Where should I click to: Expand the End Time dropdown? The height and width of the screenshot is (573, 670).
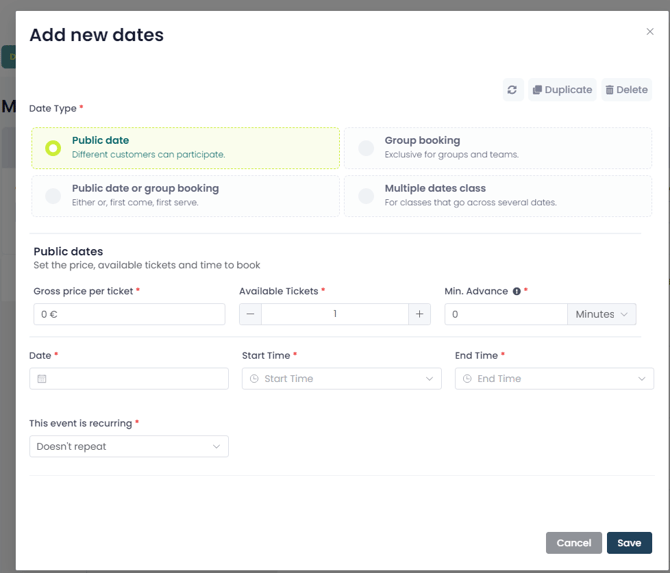[554, 379]
